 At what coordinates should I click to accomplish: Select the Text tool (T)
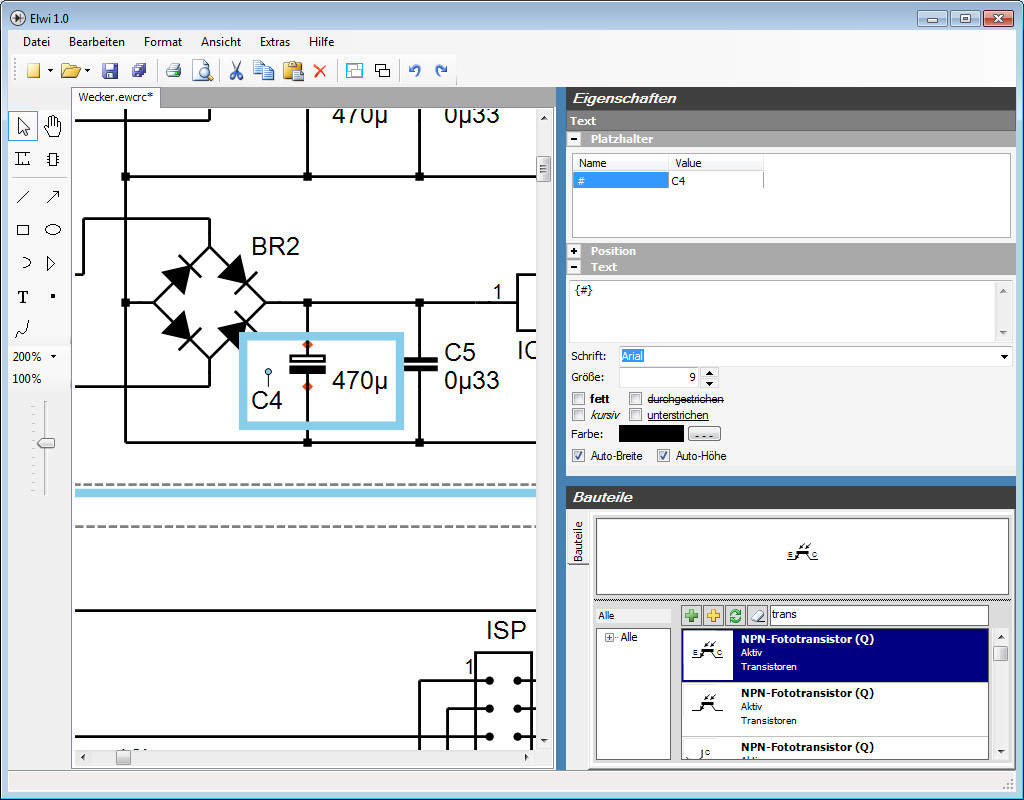23,297
